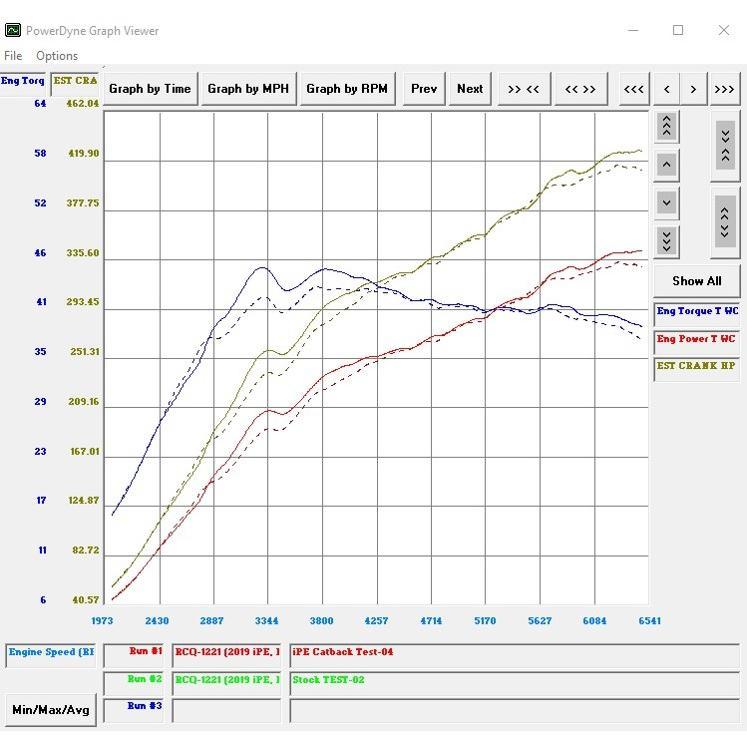The image size is (747, 747).
Task: Toggle the Eng Power T WC trace
Action: [696, 340]
